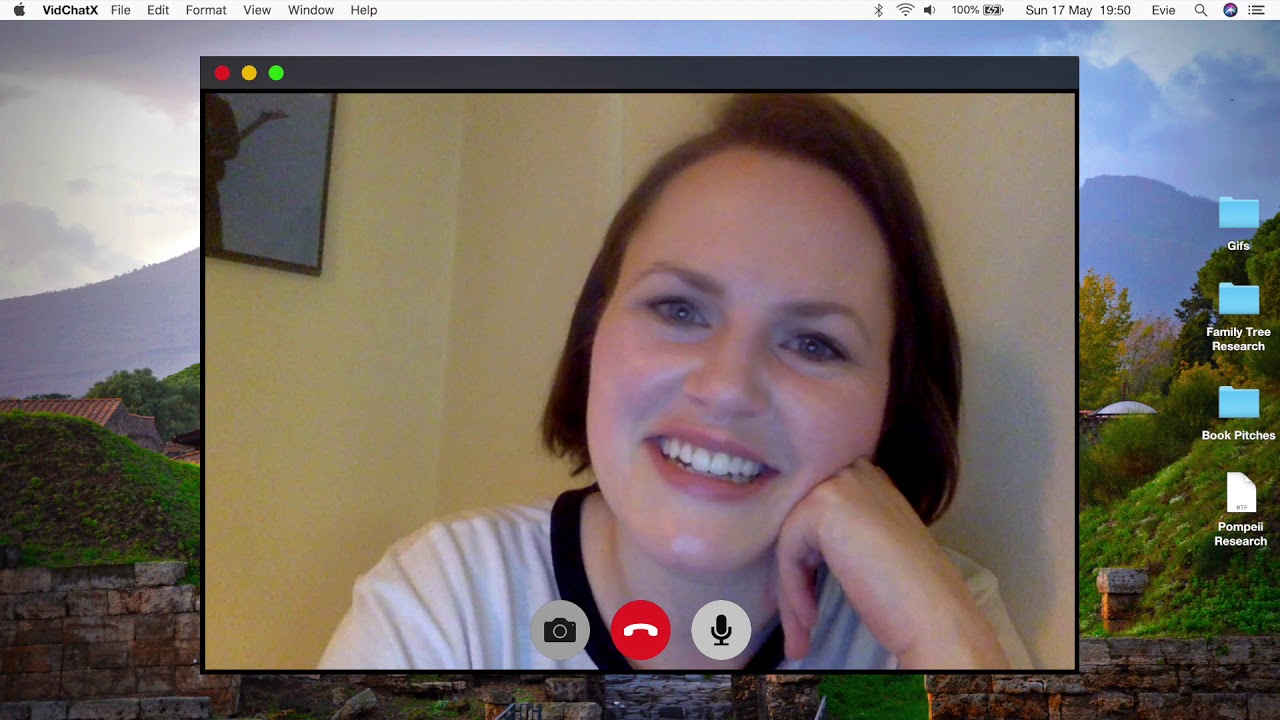The image size is (1280, 720).
Task: Click the Bluetooth status icon
Action: pyautogui.click(x=879, y=10)
